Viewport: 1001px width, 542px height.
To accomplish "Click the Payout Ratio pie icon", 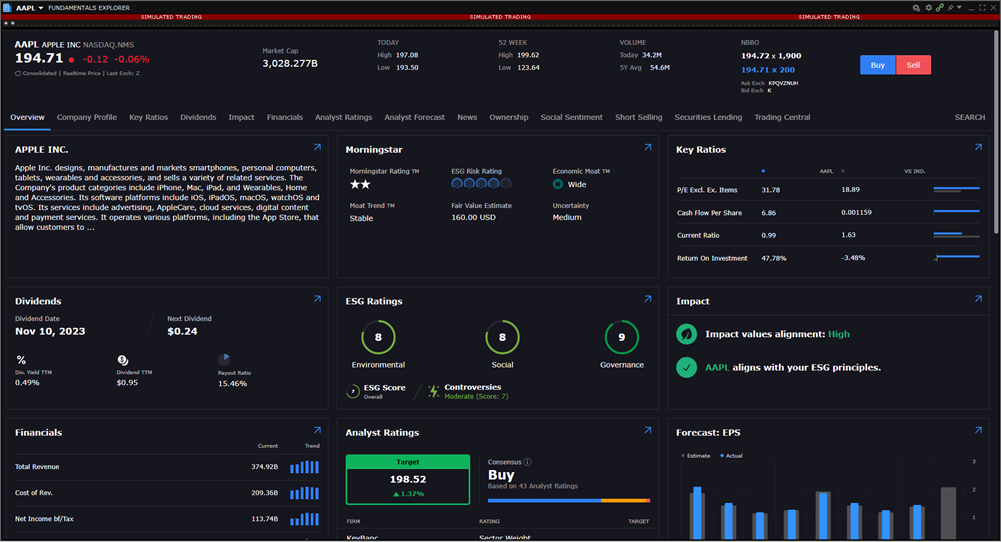I will 224,359.
